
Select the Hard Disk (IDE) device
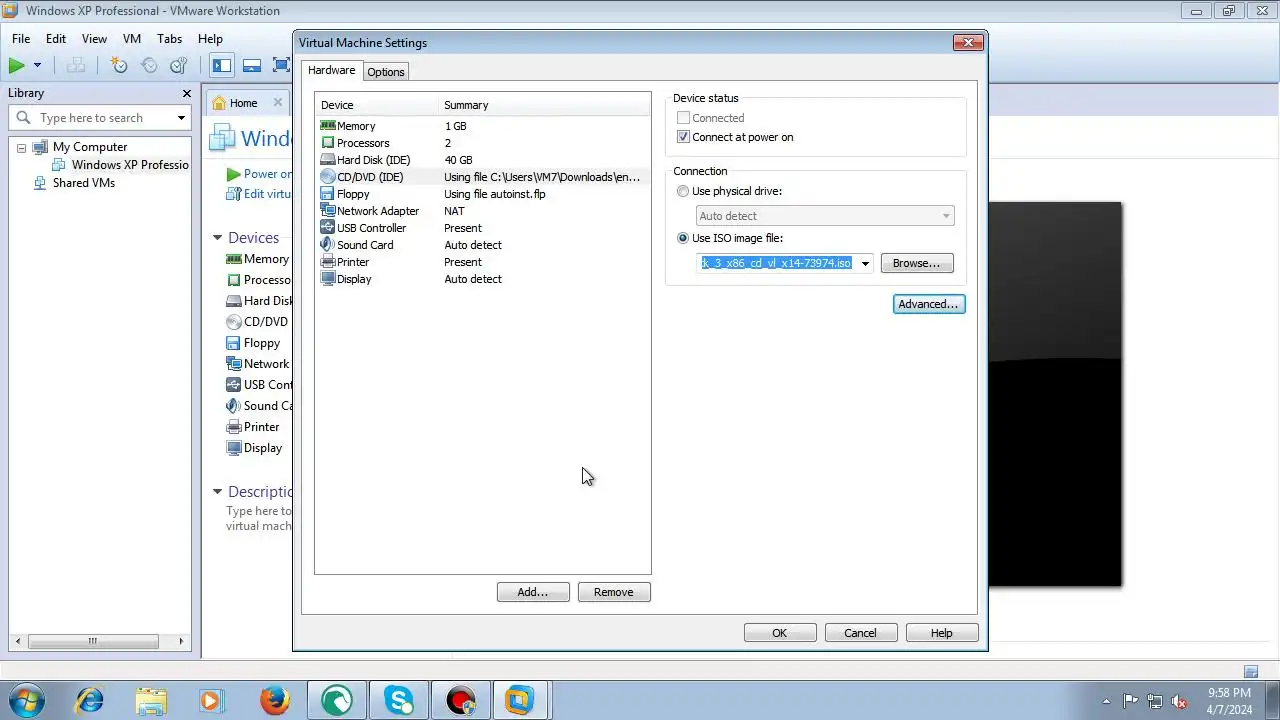[482, 160]
